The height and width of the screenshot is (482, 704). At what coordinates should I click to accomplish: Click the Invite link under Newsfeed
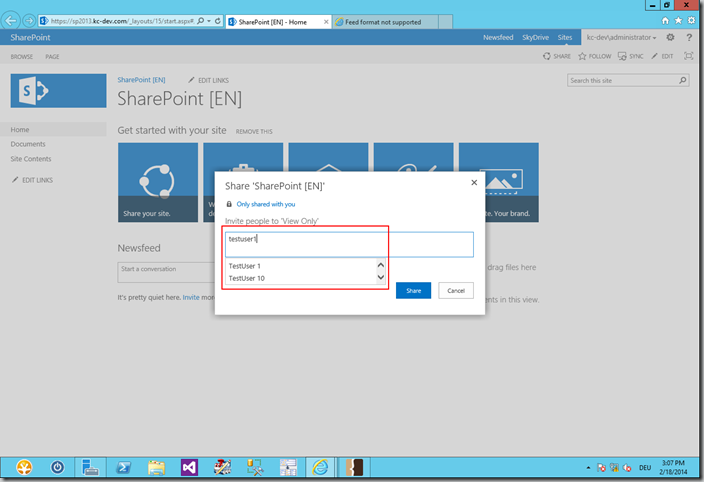pyautogui.click(x=191, y=297)
